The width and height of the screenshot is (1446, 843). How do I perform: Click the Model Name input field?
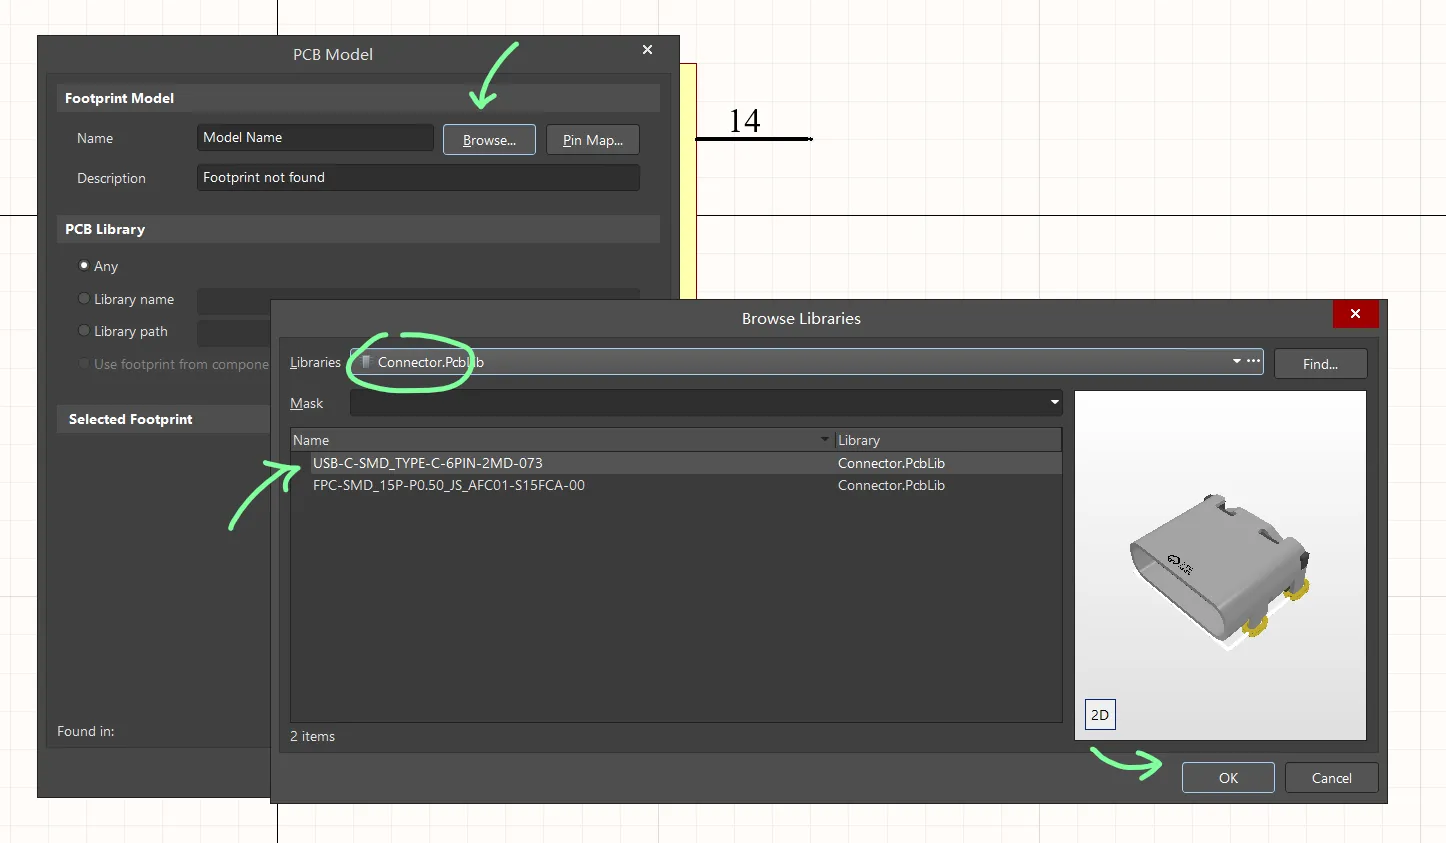point(315,137)
